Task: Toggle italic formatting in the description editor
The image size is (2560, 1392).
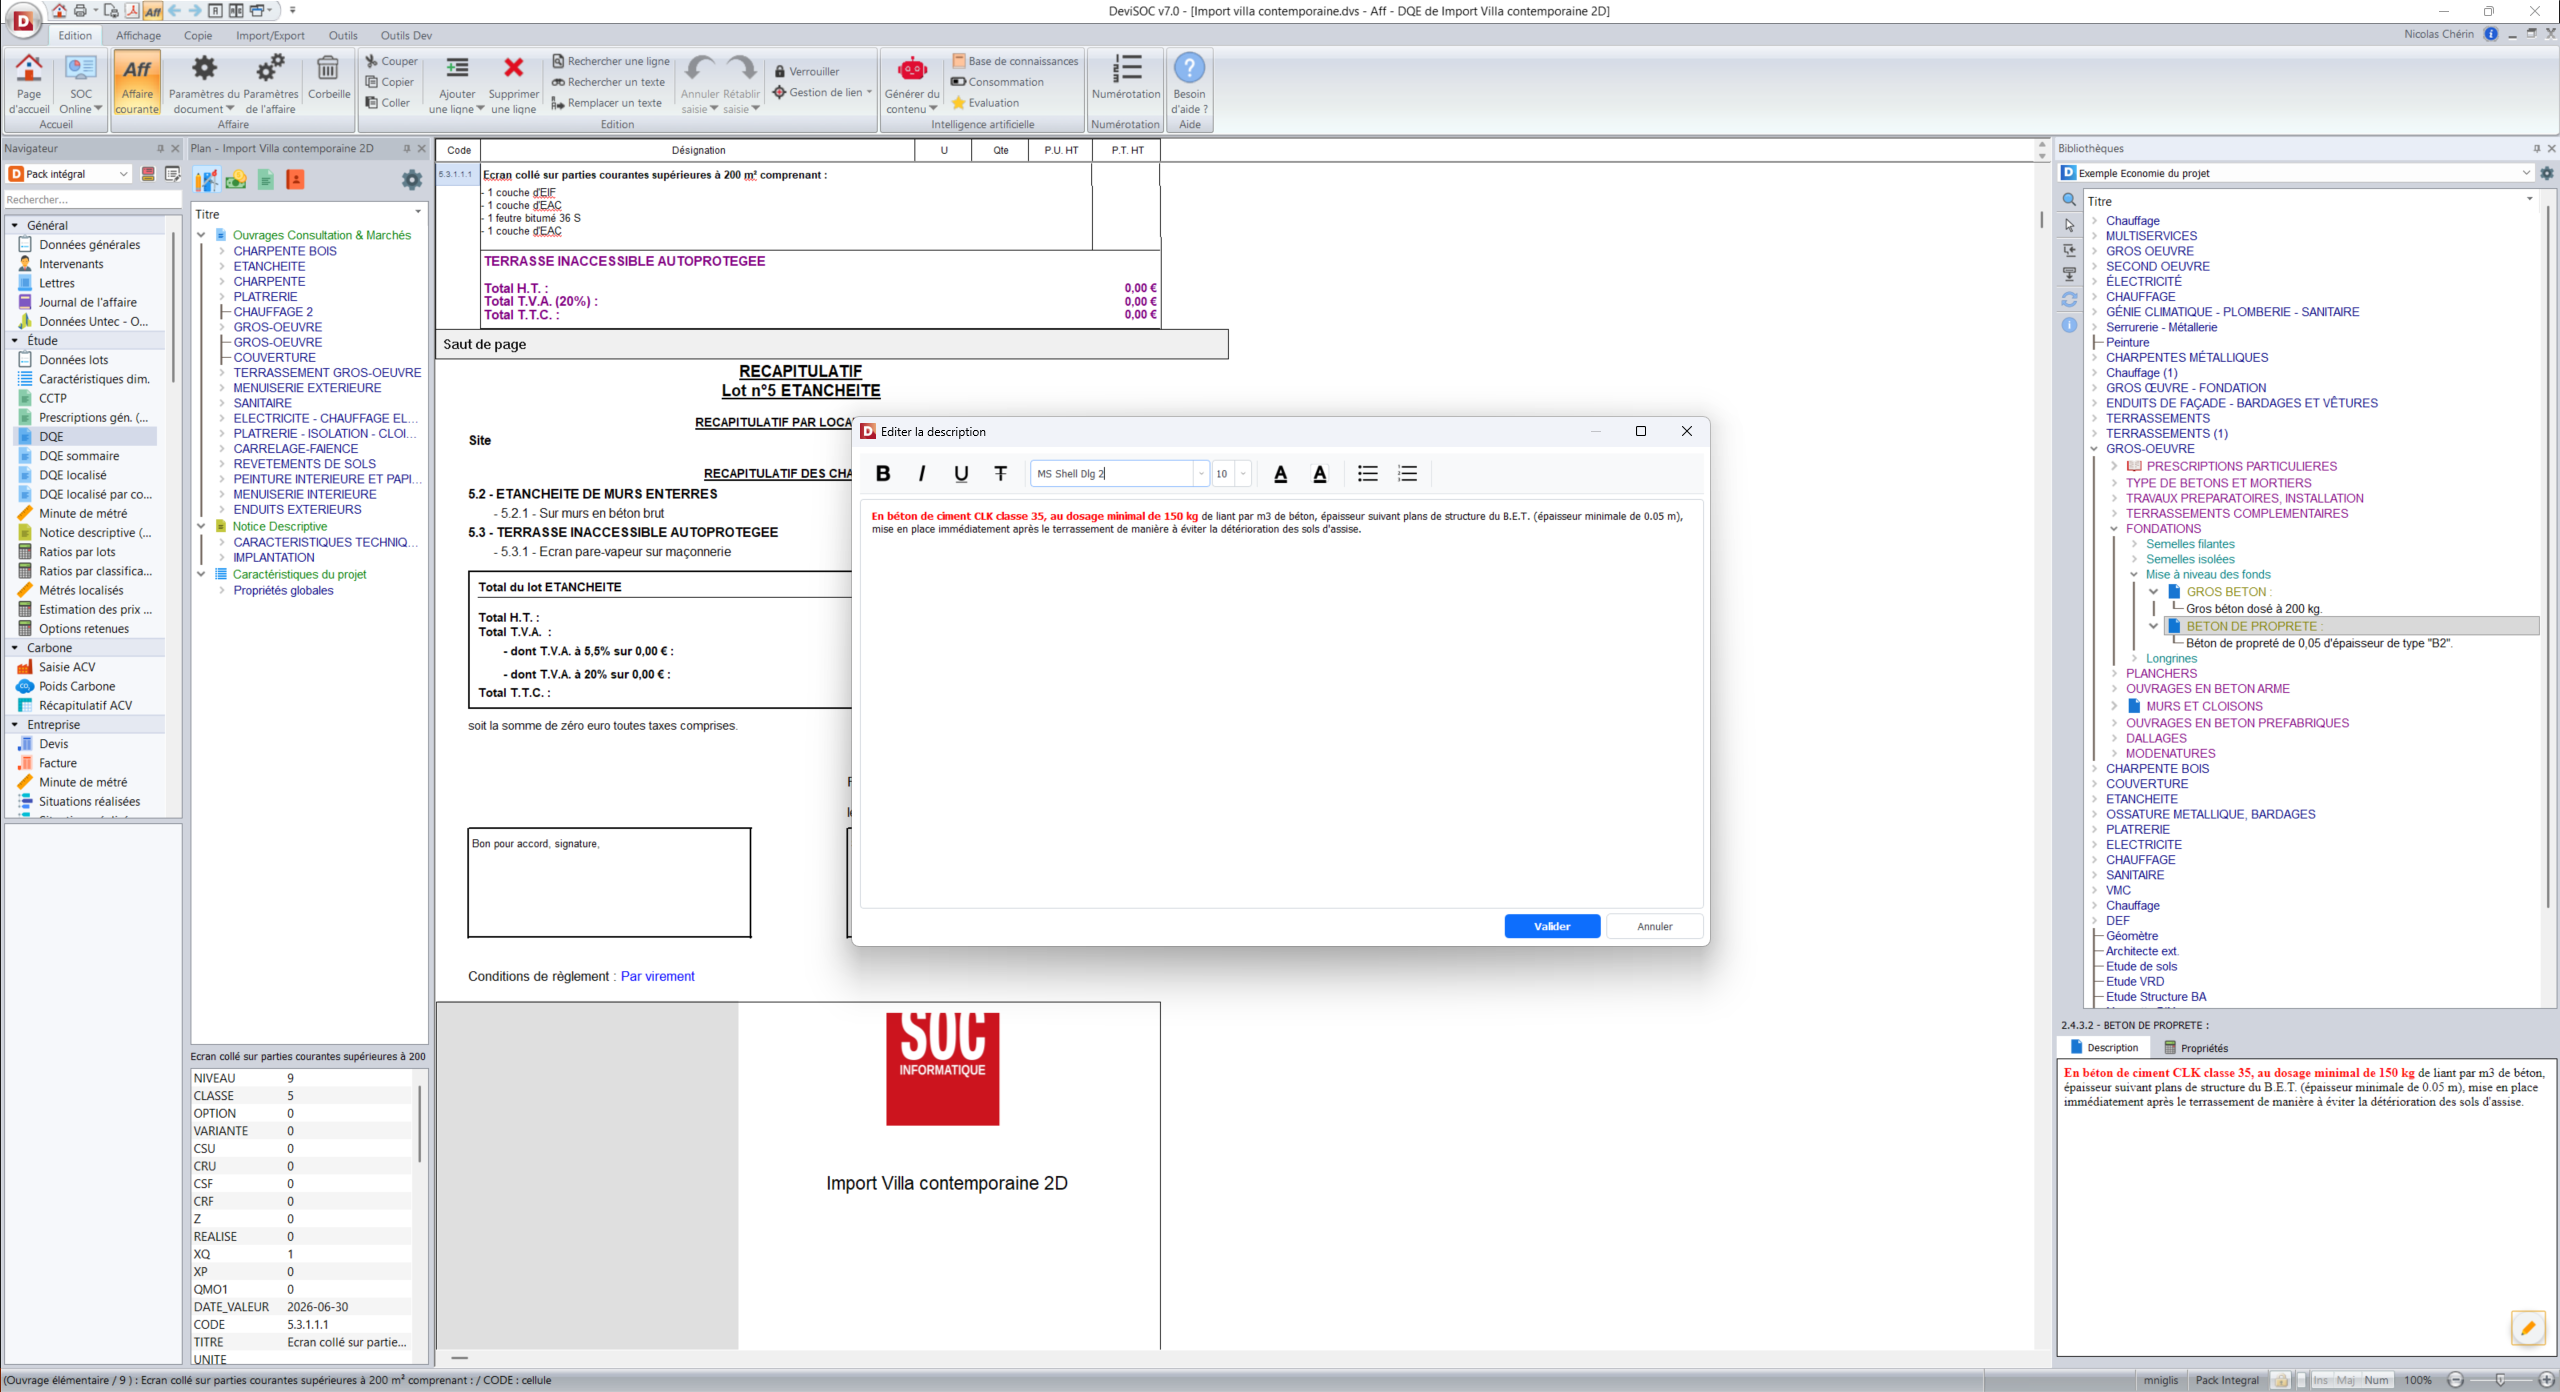Action: pos(921,474)
